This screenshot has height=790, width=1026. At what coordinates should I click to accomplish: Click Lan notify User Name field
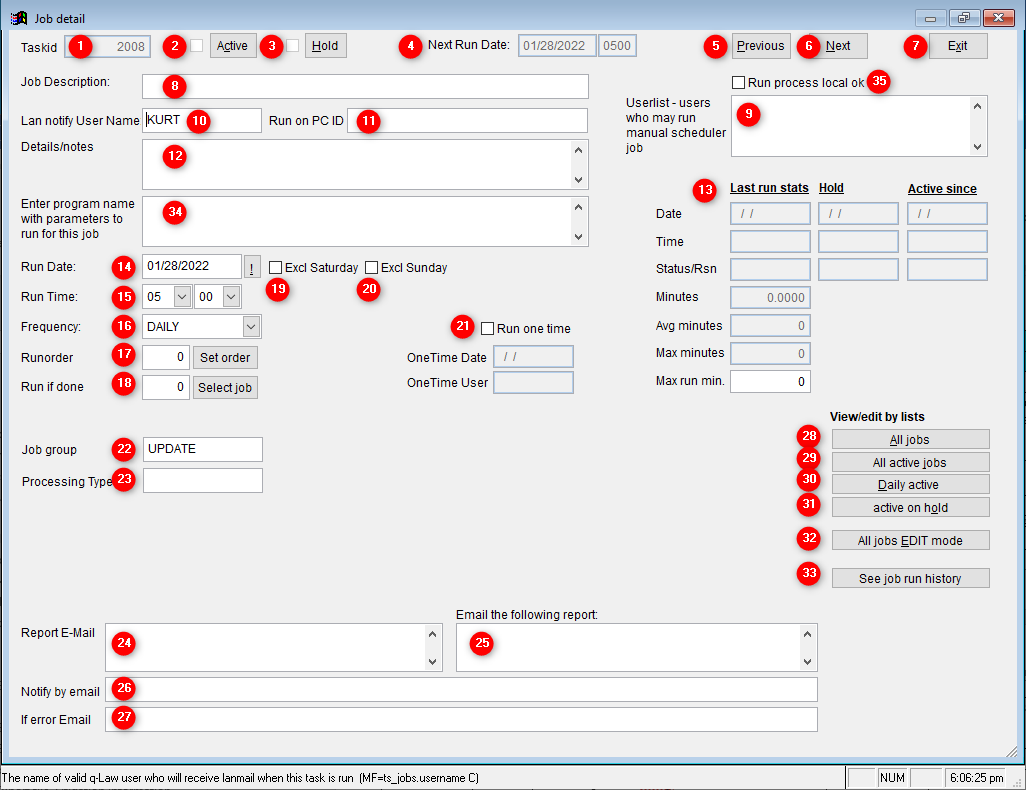(202, 120)
